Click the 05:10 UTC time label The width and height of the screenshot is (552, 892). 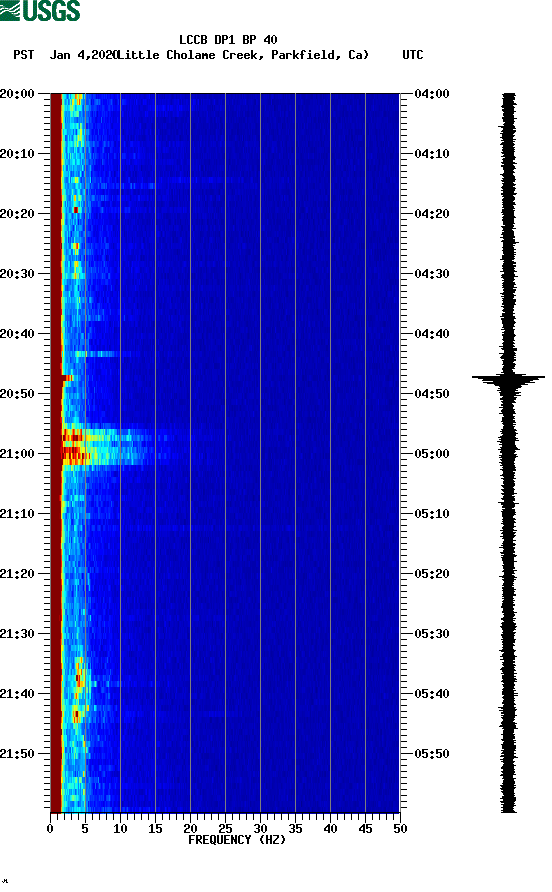(x=432, y=514)
